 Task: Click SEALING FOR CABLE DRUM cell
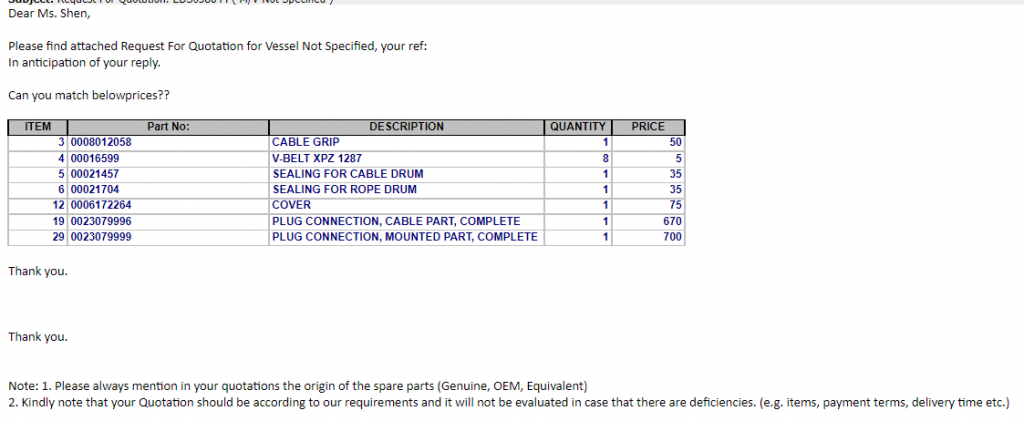[x=406, y=174]
